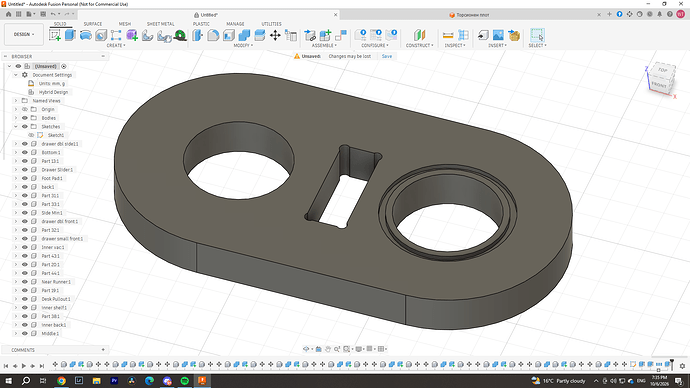Select the Create Sketch tool

pos(55,35)
